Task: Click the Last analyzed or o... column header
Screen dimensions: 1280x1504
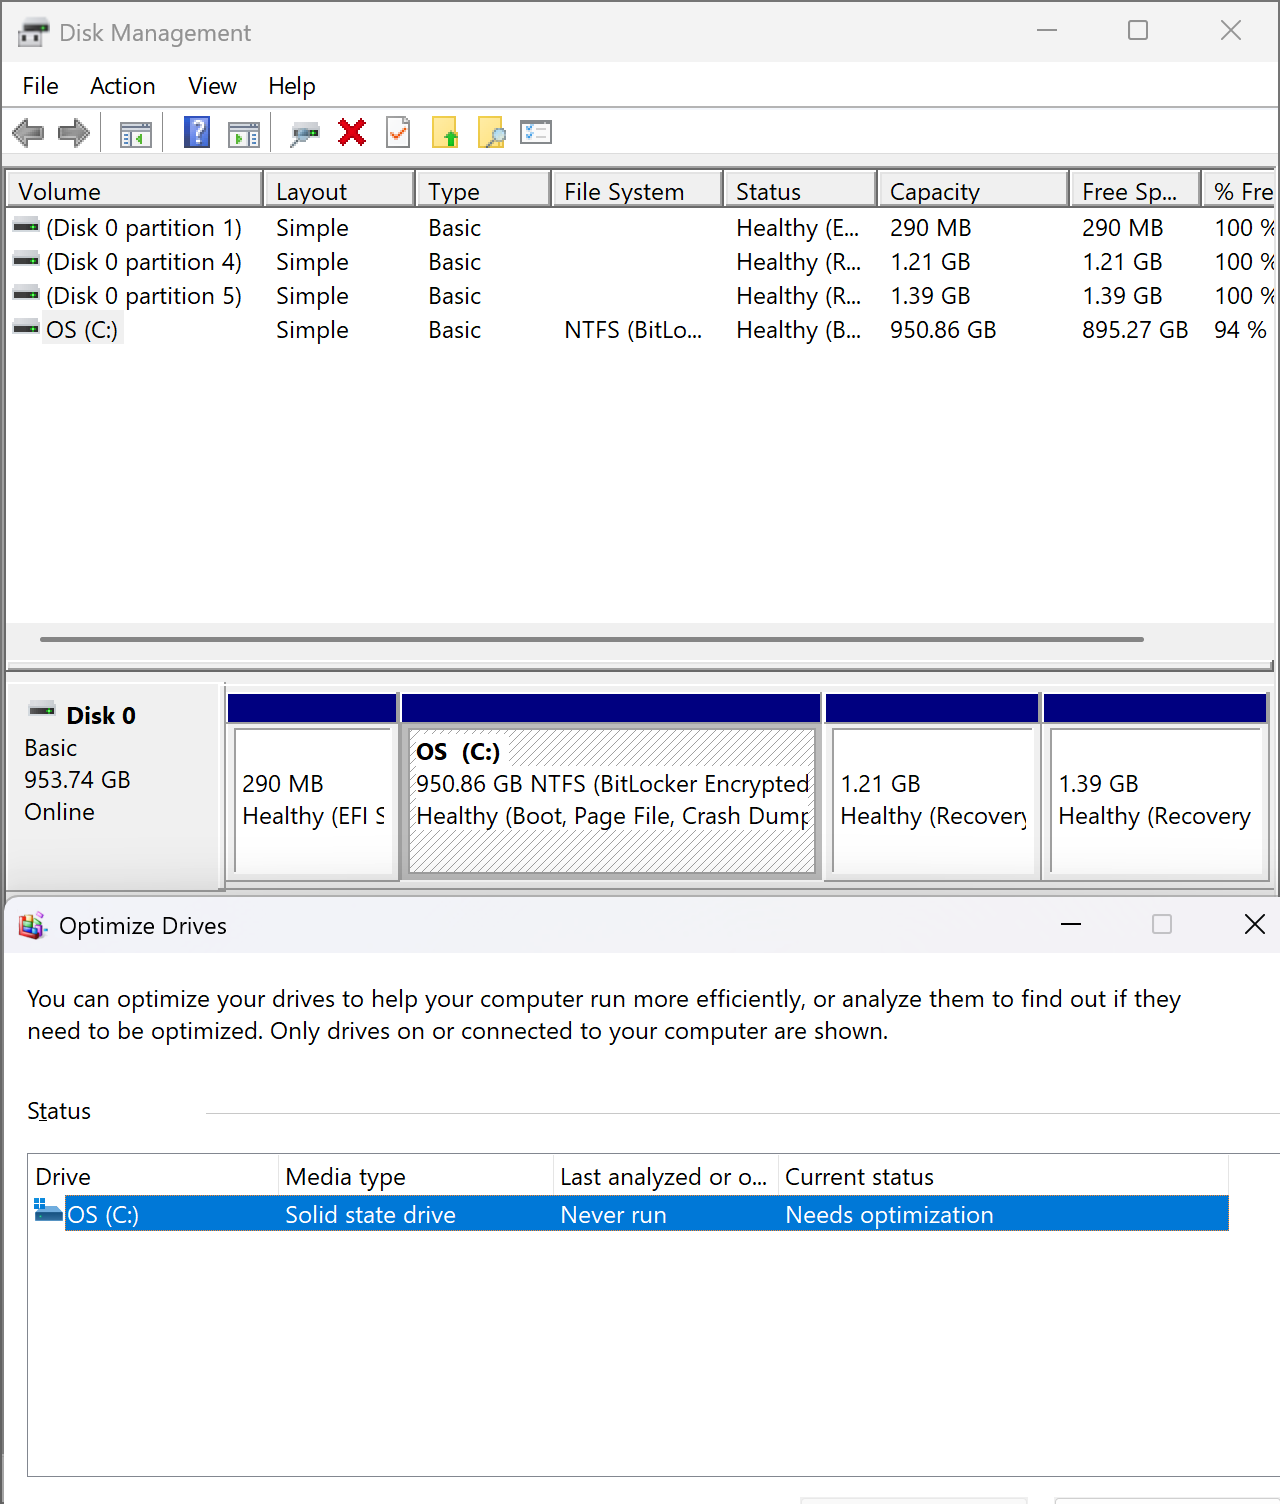Action: click(666, 1176)
